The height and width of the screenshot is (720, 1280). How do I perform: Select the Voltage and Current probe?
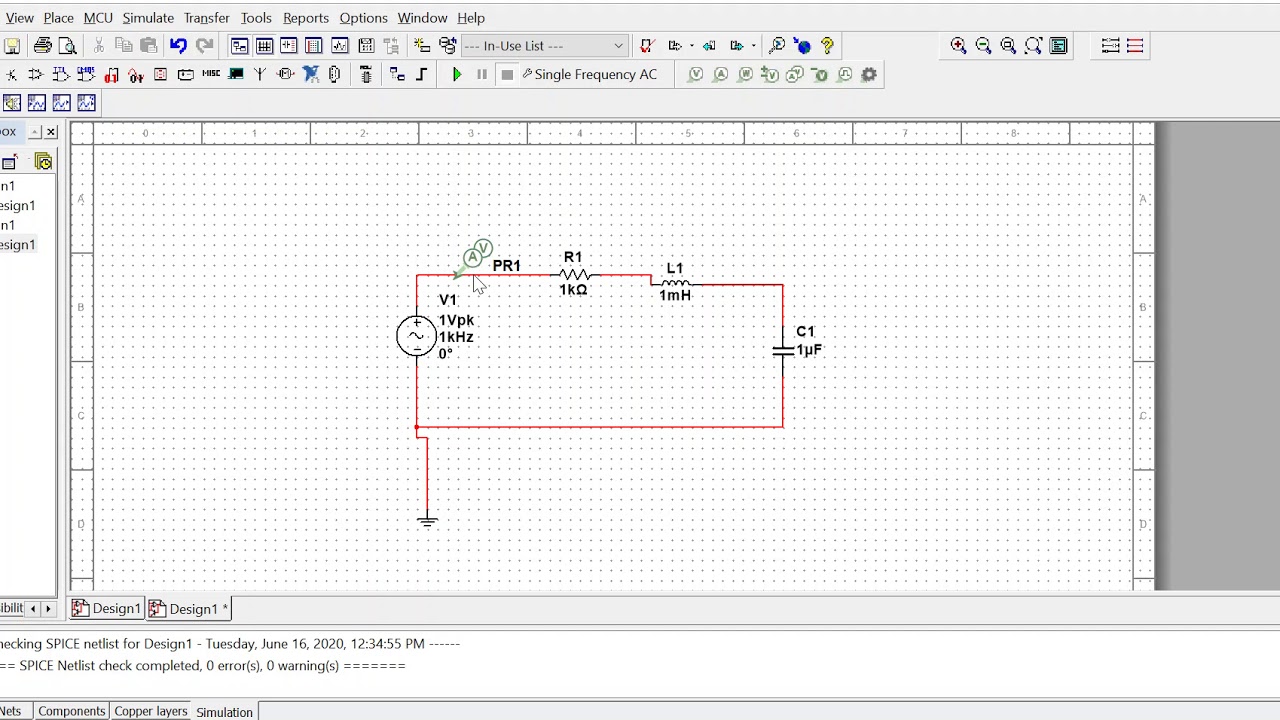795,74
